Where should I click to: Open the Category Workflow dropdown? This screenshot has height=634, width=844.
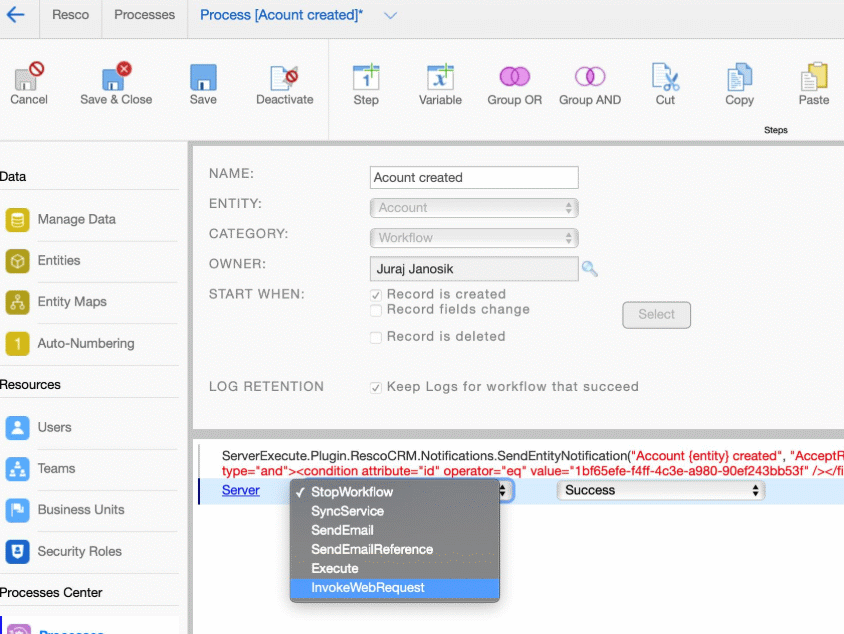pyautogui.click(x=474, y=238)
